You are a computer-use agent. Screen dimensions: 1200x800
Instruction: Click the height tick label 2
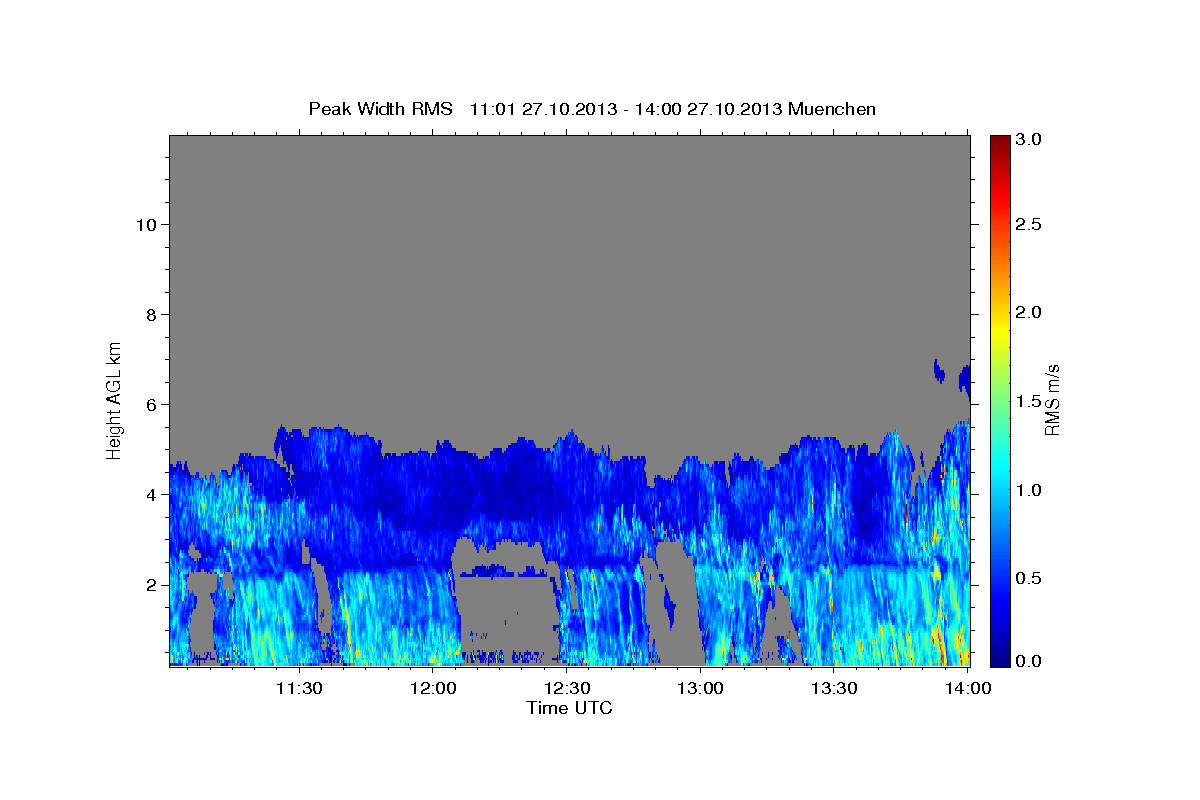pyautogui.click(x=149, y=585)
